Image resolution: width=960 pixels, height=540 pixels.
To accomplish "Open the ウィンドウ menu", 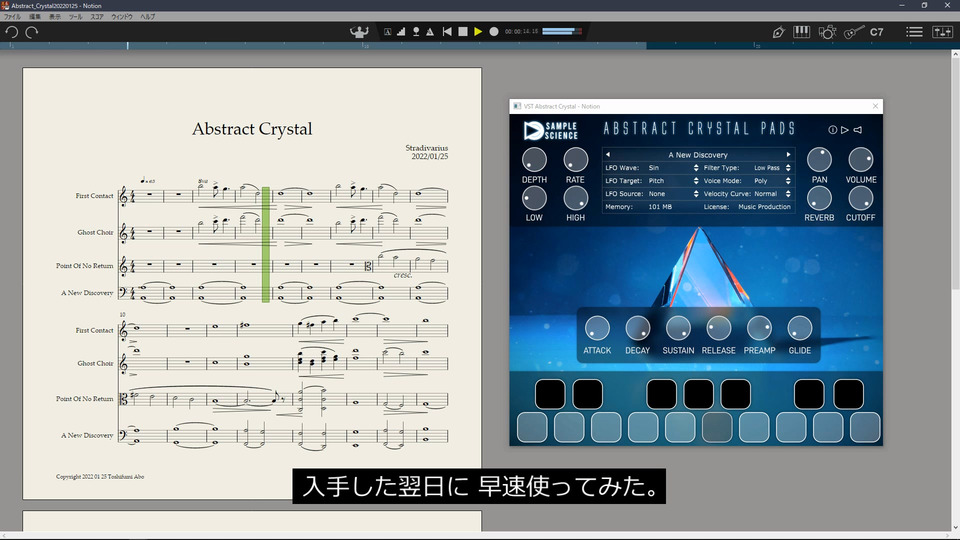I will [121, 17].
